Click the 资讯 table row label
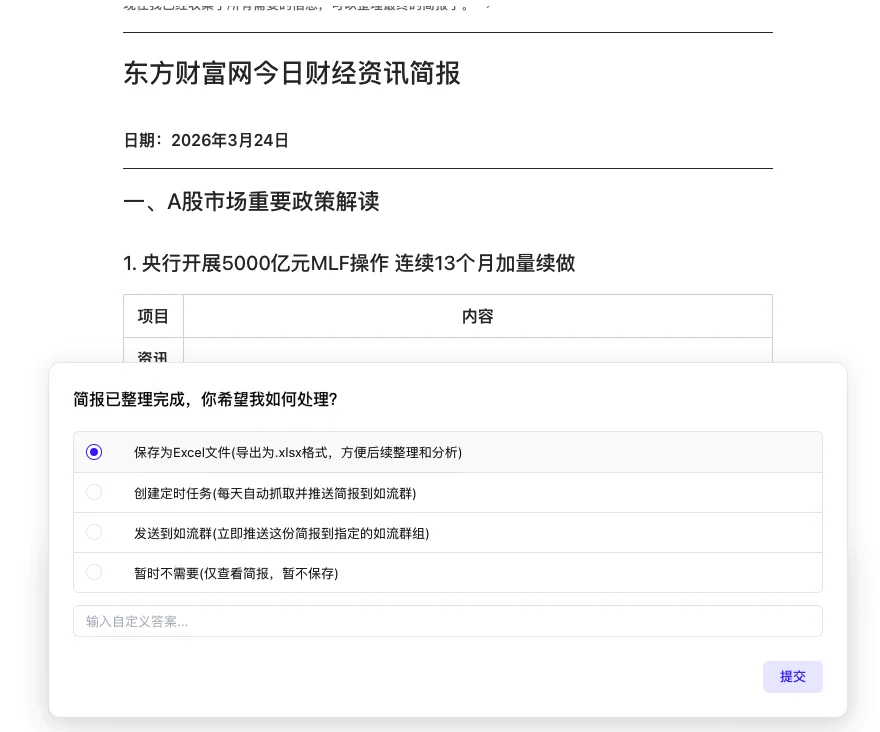The image size is (880, 732). [151, 358]
